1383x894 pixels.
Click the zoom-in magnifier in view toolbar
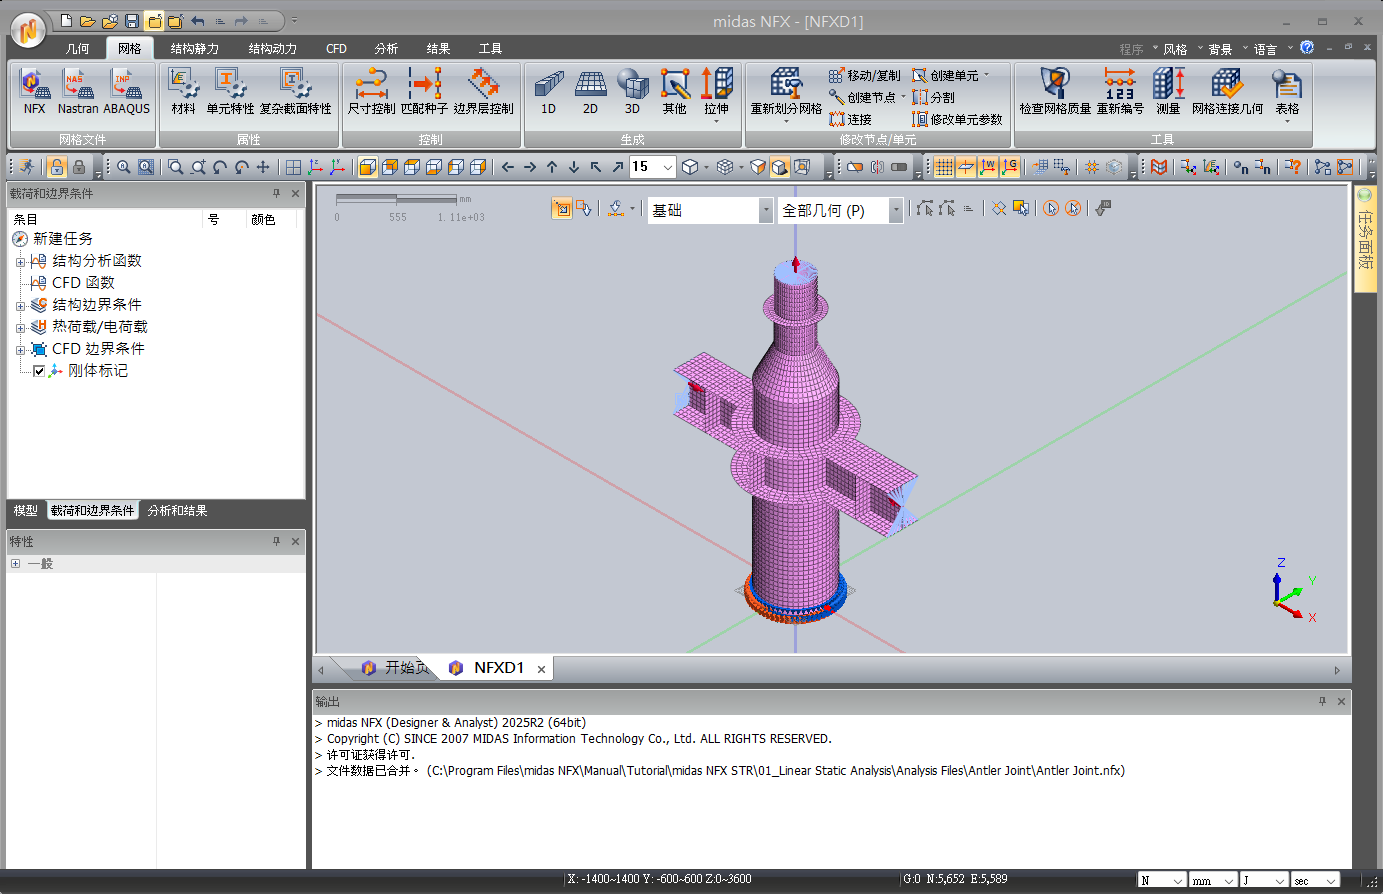click(x=198, y=167)
